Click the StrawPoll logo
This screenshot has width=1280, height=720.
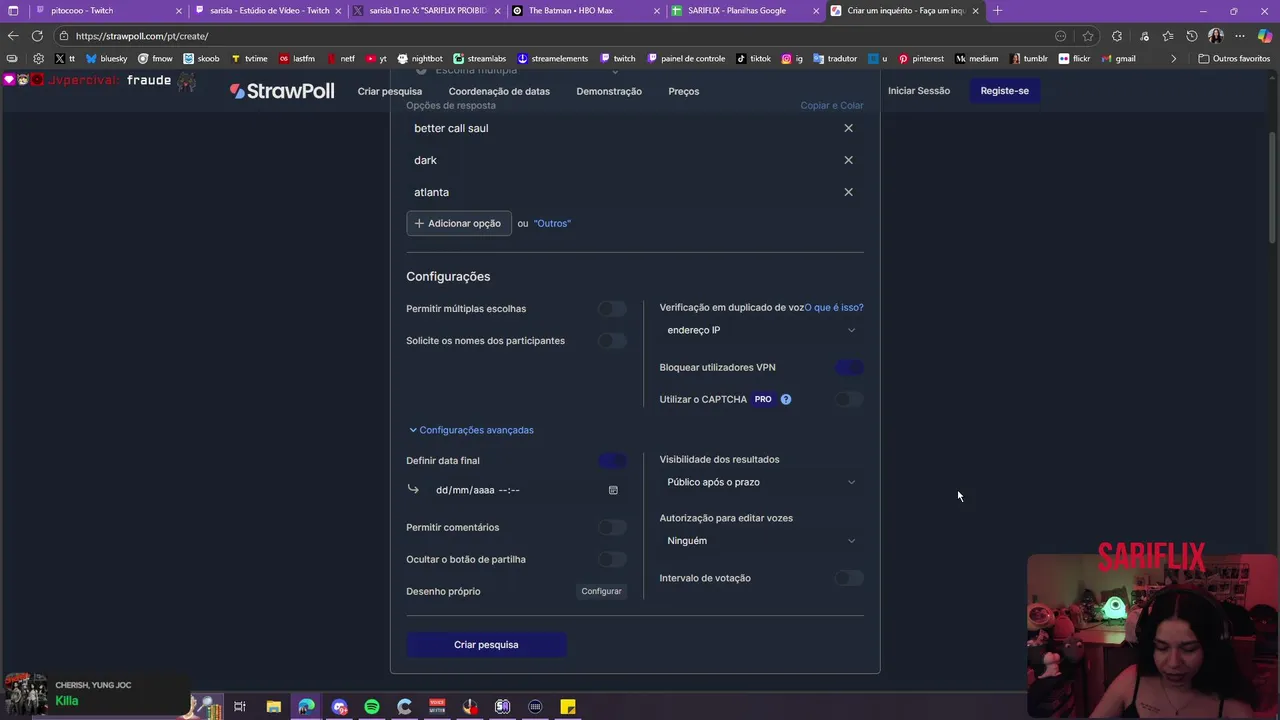282,91
